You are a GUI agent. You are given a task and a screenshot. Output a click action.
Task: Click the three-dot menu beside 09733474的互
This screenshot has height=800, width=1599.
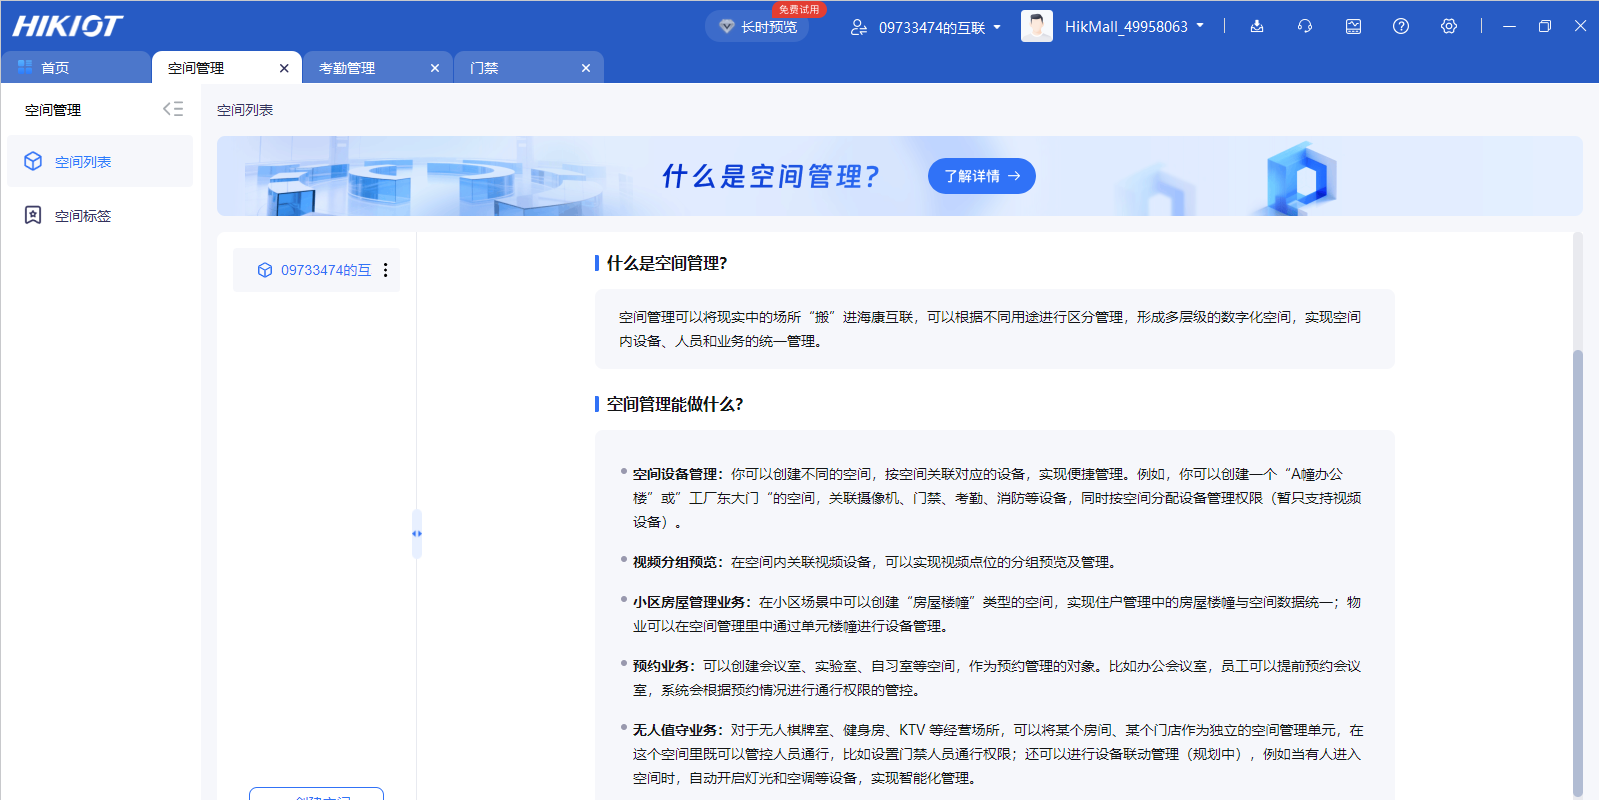point(386,270)
